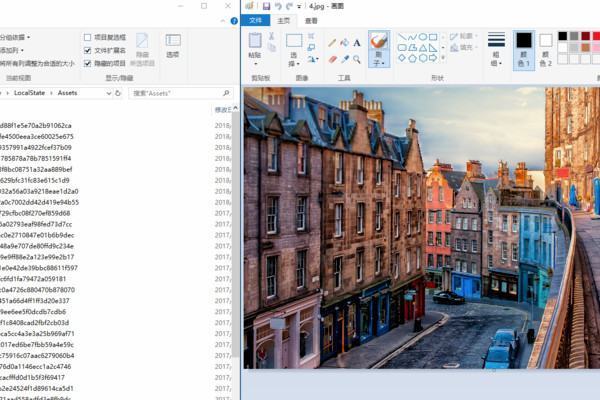
Task: Pick the Right arrow shape
Action: [x=433, y=58]
